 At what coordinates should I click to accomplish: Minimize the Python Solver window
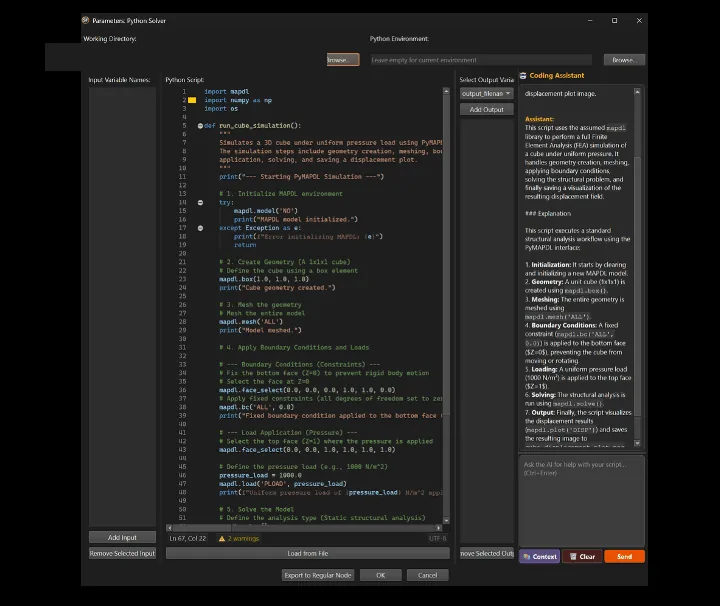tap(590, 21)
